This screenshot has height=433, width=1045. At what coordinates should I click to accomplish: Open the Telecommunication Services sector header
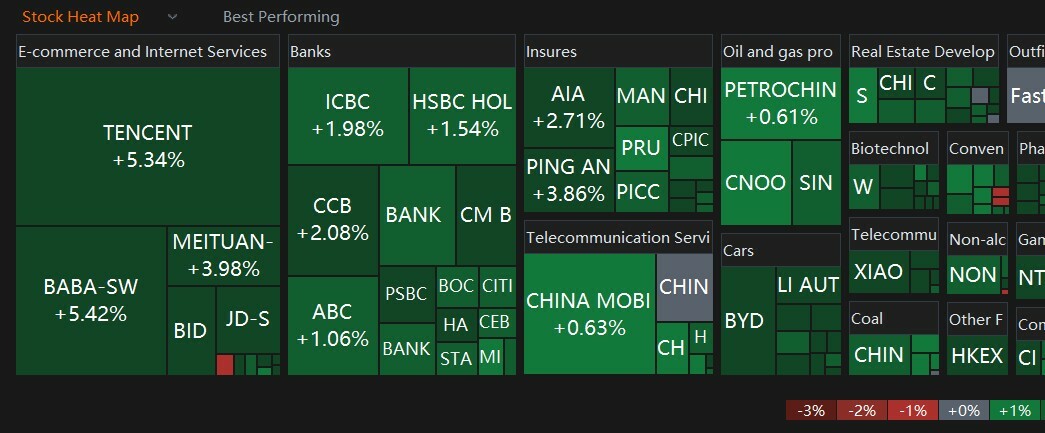(617, 238)
